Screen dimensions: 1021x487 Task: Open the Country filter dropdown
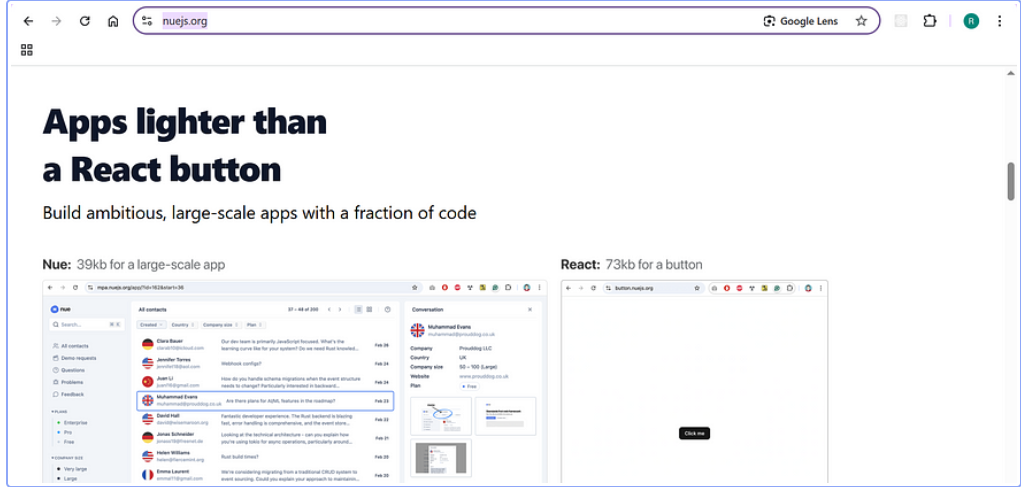point(182,324)
